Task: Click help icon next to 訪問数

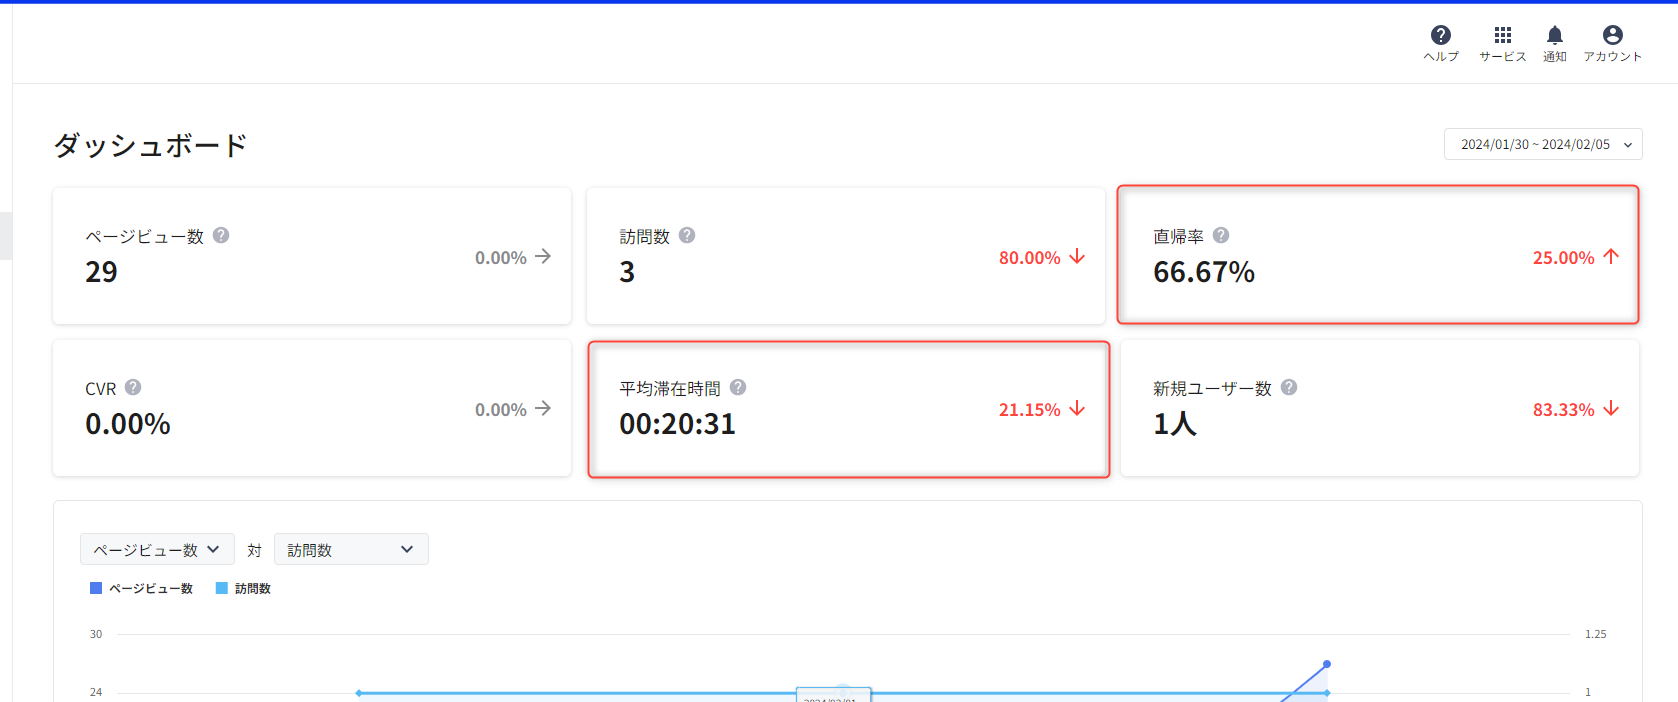Action: 687,235
